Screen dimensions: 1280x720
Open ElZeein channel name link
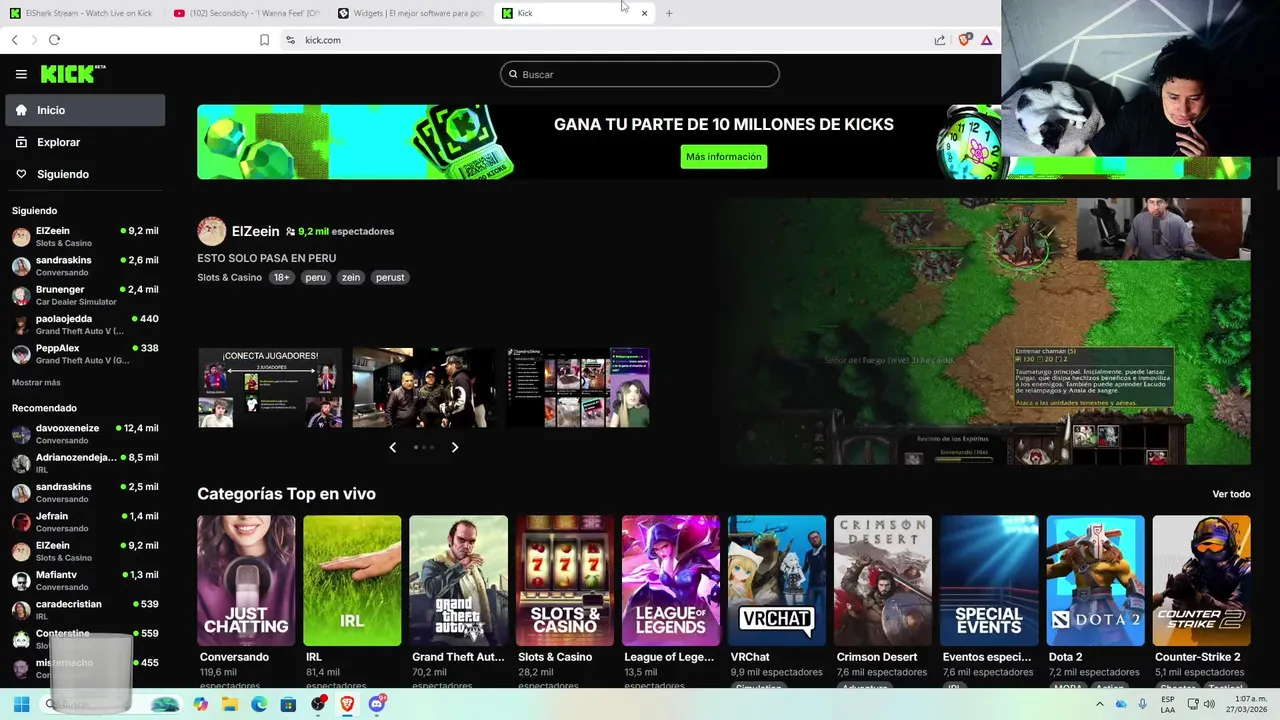[255, 231]
